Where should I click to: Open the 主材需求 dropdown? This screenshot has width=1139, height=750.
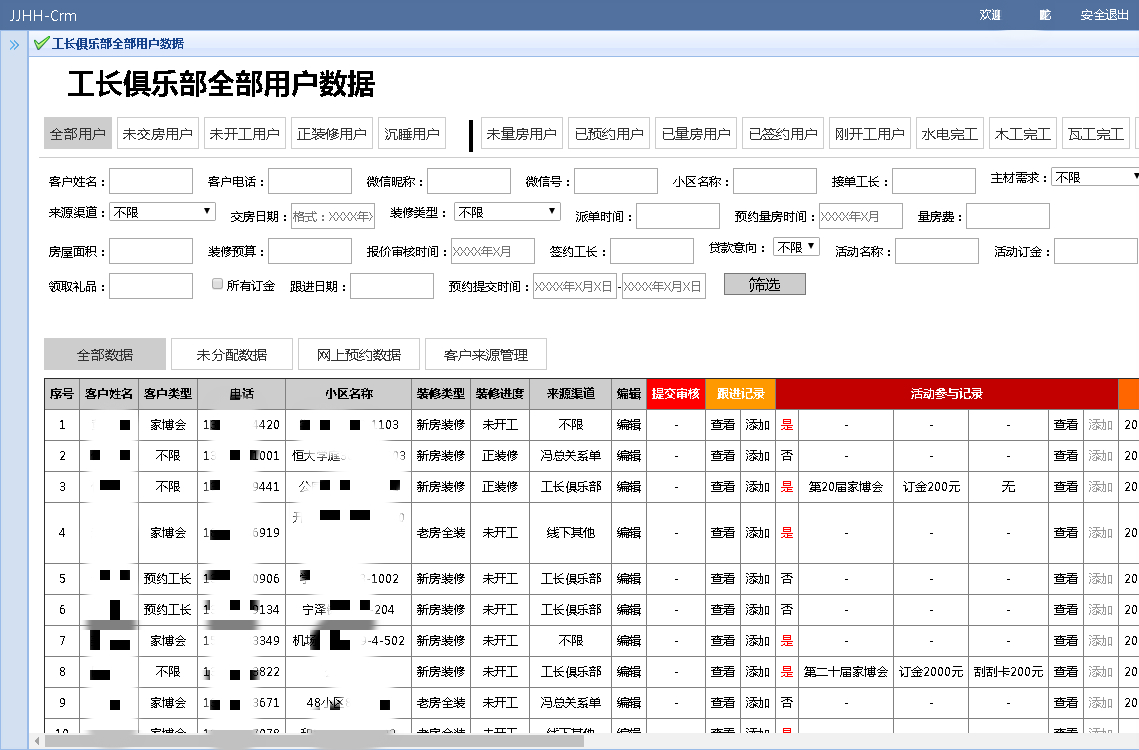[1095, 177]
